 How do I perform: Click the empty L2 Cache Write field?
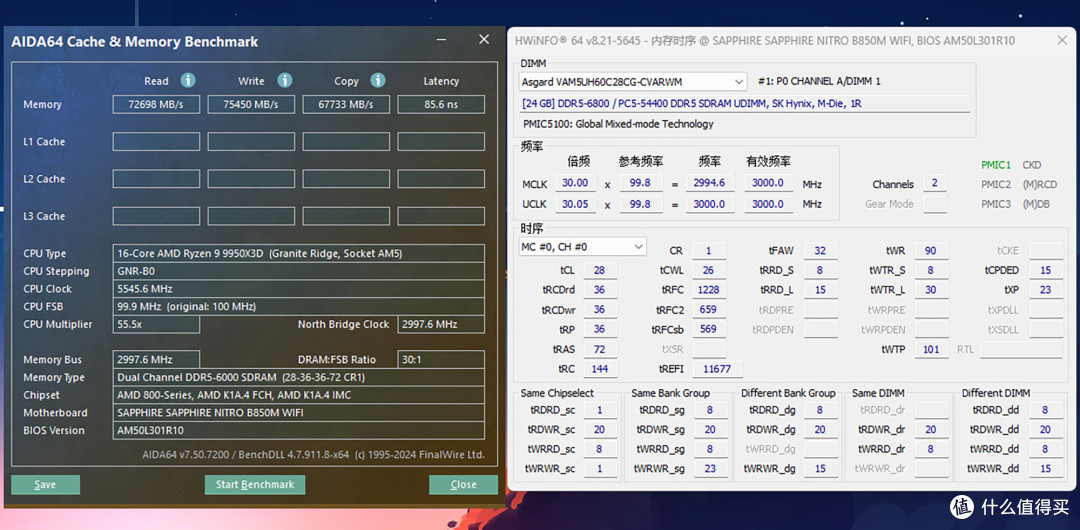pyautogui.click(x=251, y=179)
